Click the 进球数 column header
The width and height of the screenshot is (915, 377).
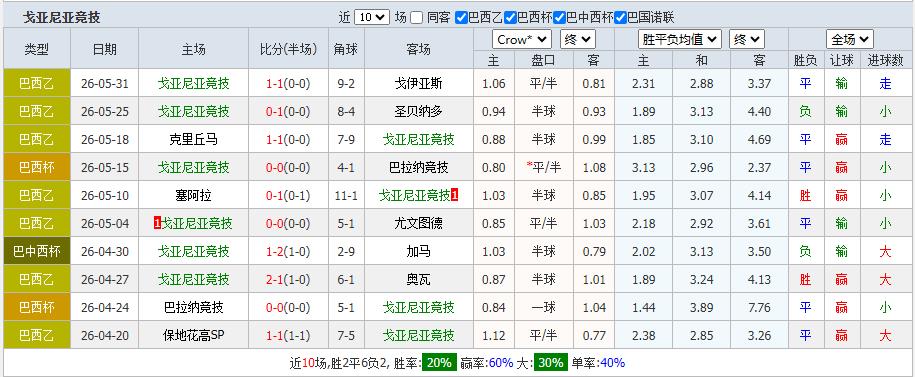click(x=885, y=60)
